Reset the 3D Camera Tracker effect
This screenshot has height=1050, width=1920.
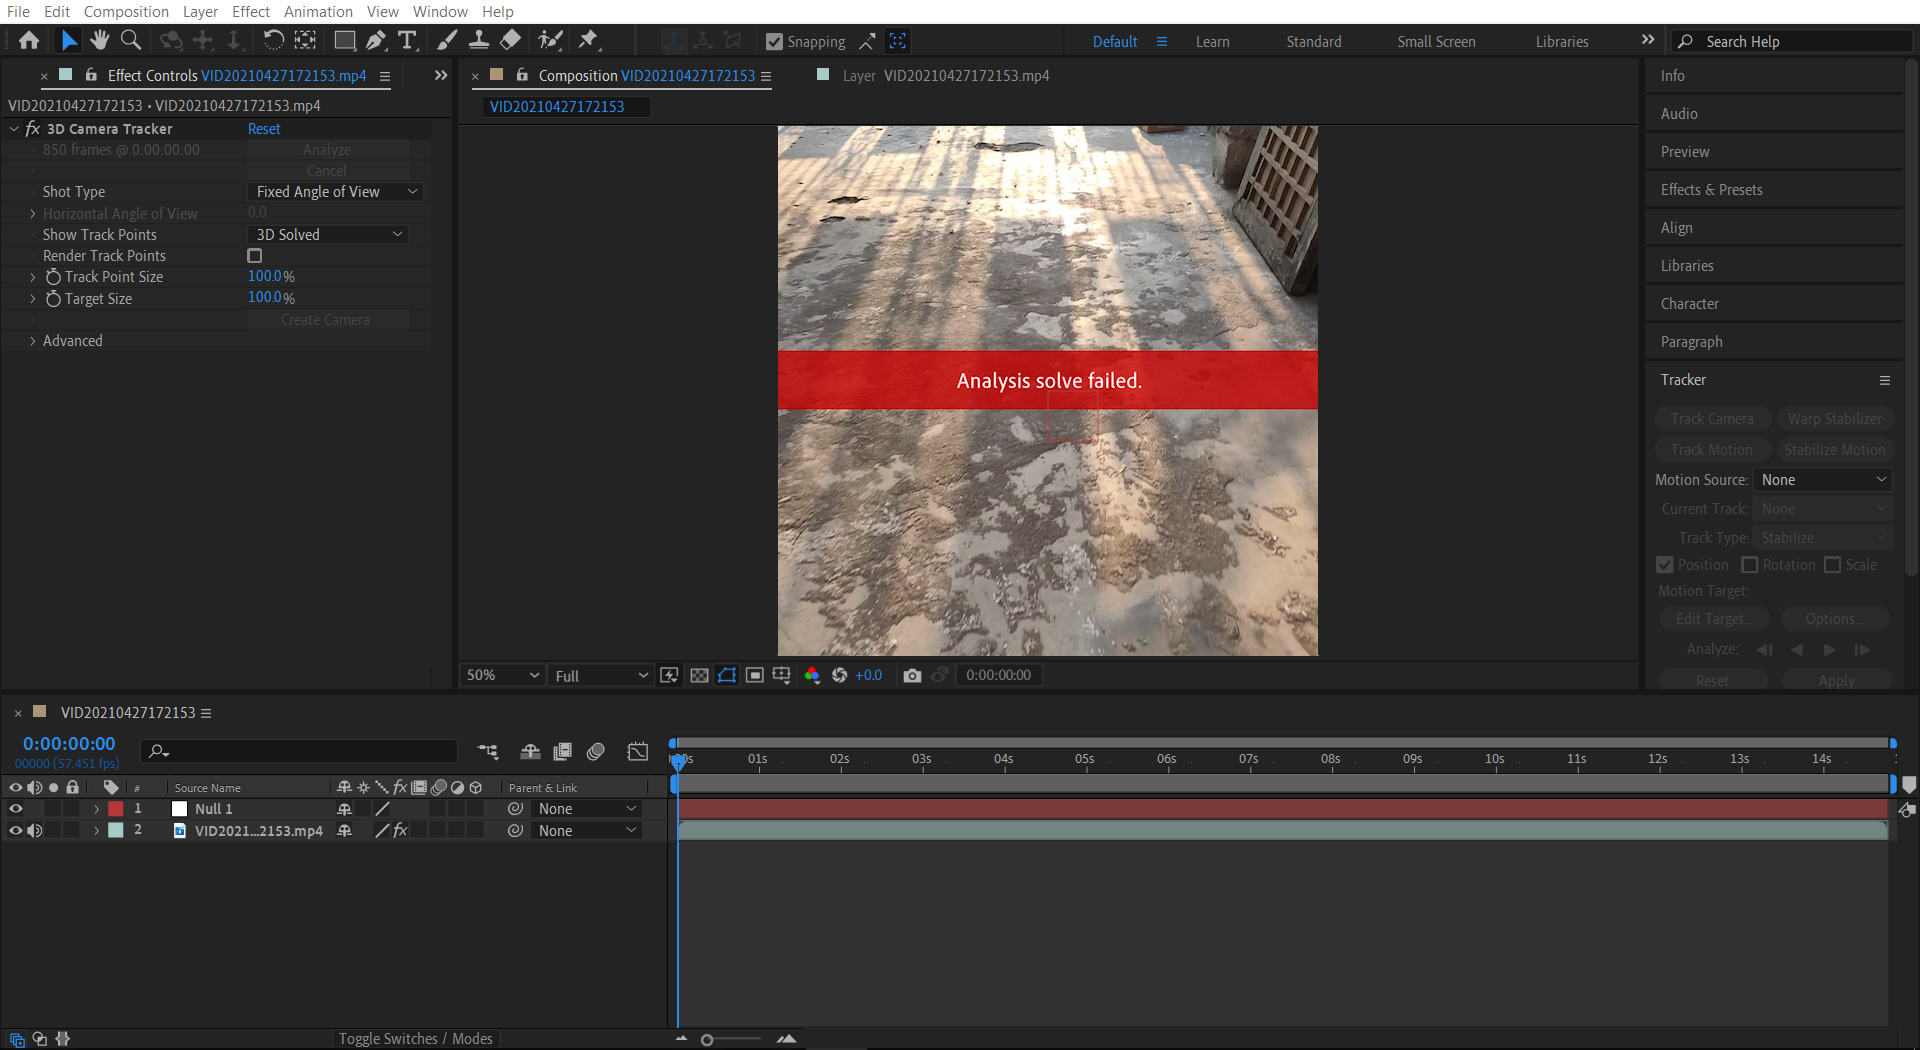tap(263, 128)
